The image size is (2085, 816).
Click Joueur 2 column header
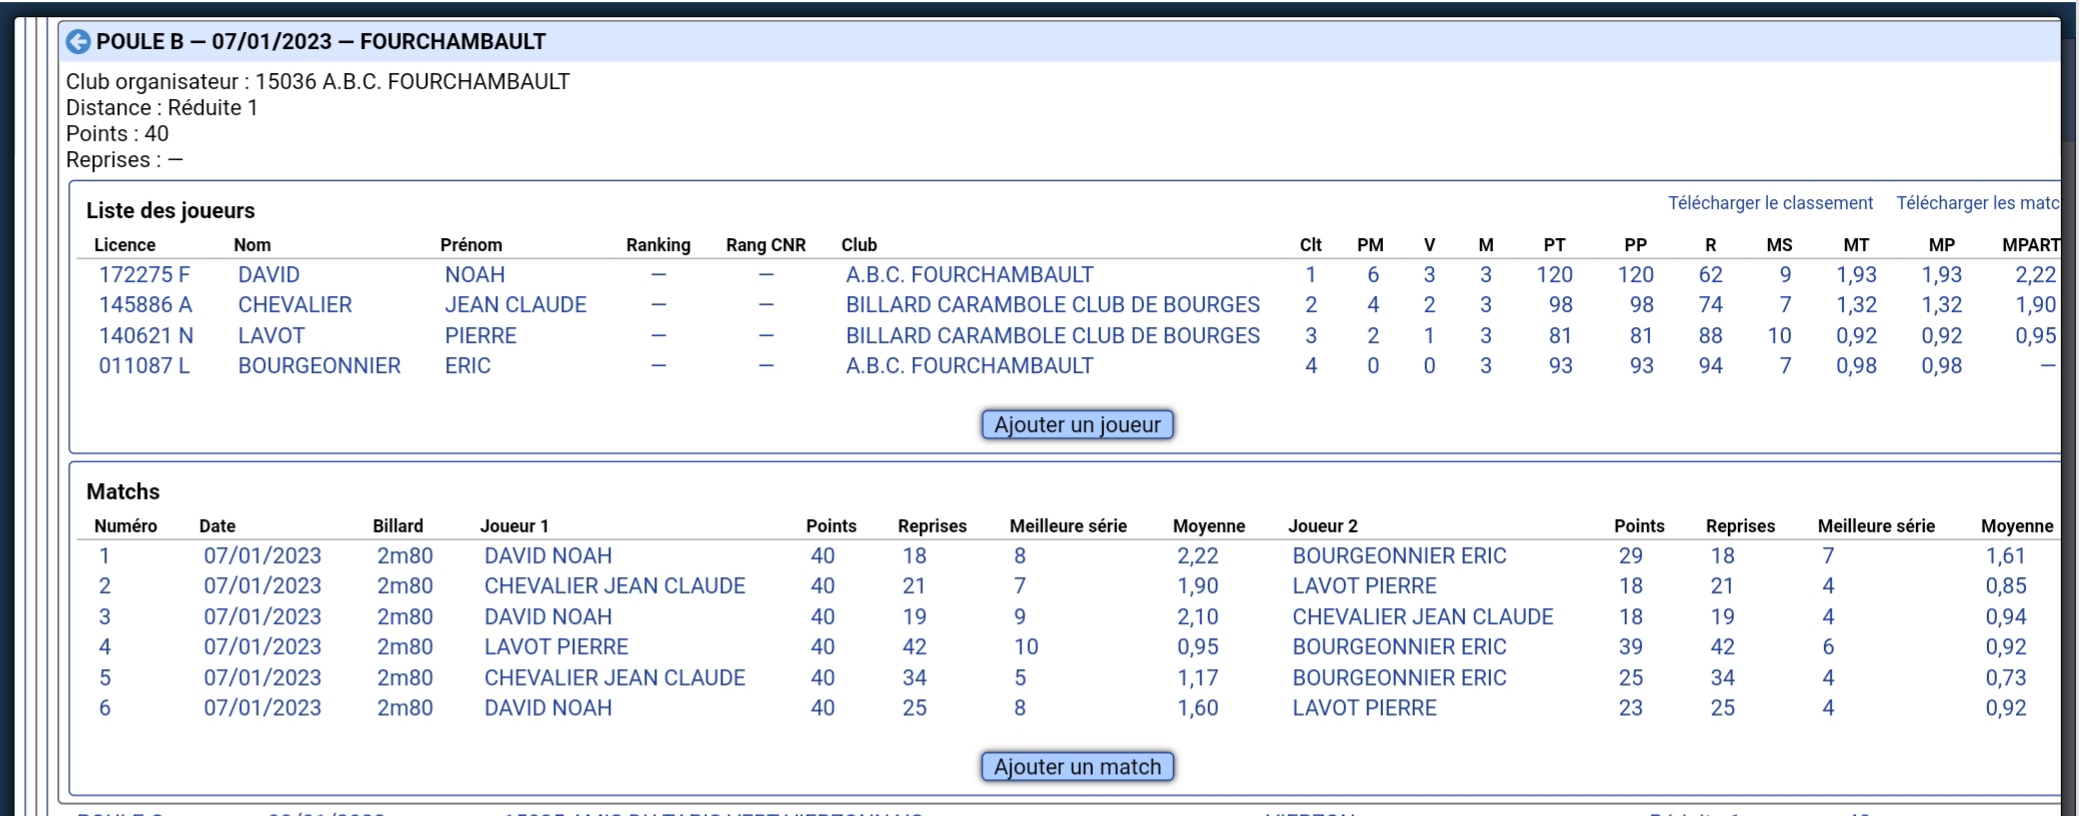[1323, 526]
